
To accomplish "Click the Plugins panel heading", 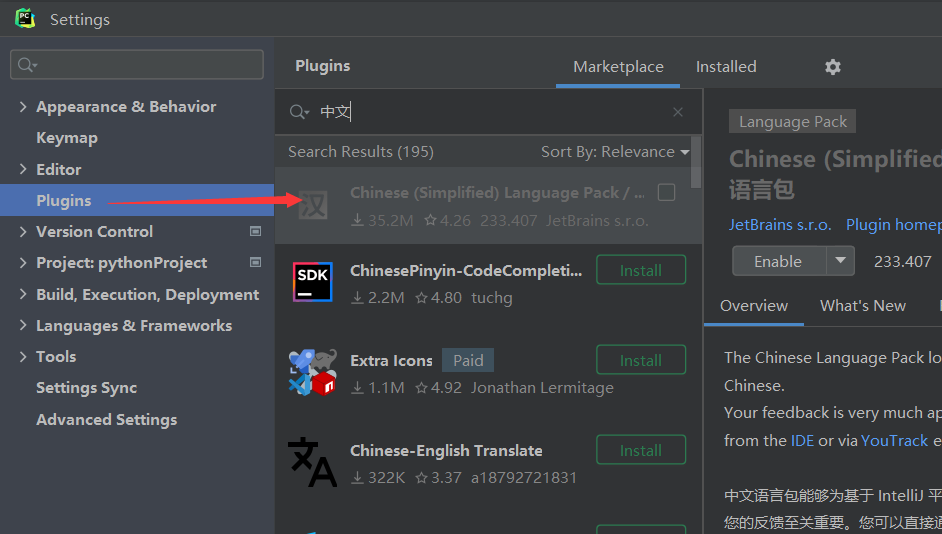I will pyautogui.click(x=323, y=66).
